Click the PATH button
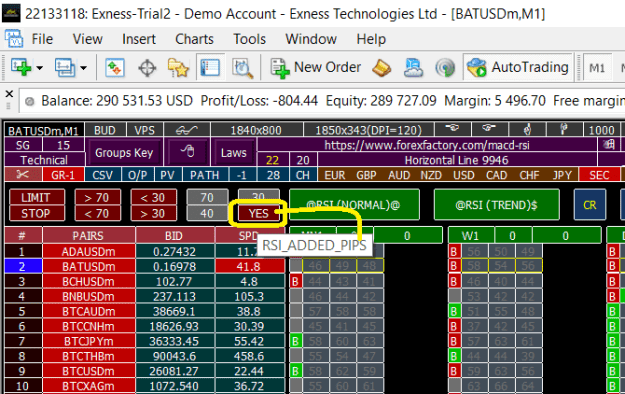The width and height of the screenshot is (625, 394). tap(204, 175)
